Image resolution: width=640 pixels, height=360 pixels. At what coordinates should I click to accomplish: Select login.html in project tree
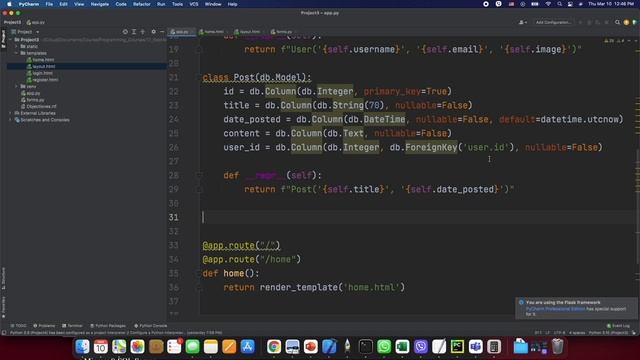click(42, 73)
